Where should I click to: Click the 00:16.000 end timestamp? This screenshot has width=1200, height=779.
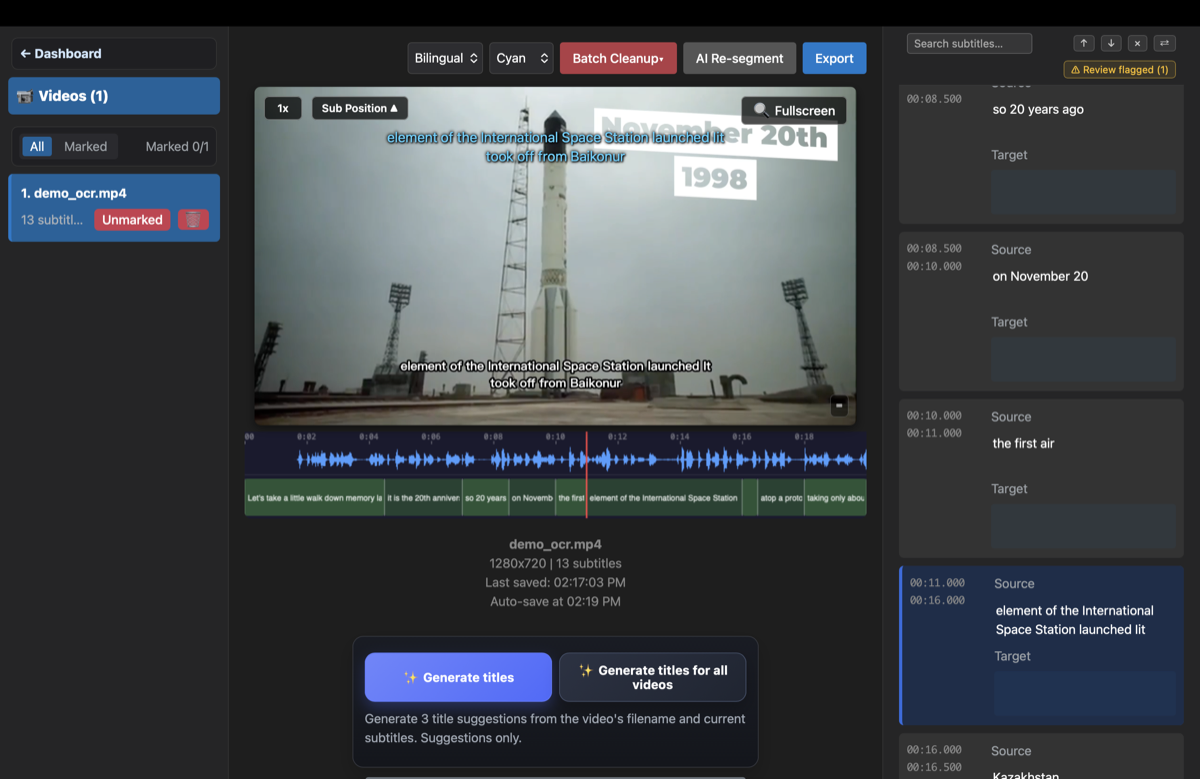937,600
